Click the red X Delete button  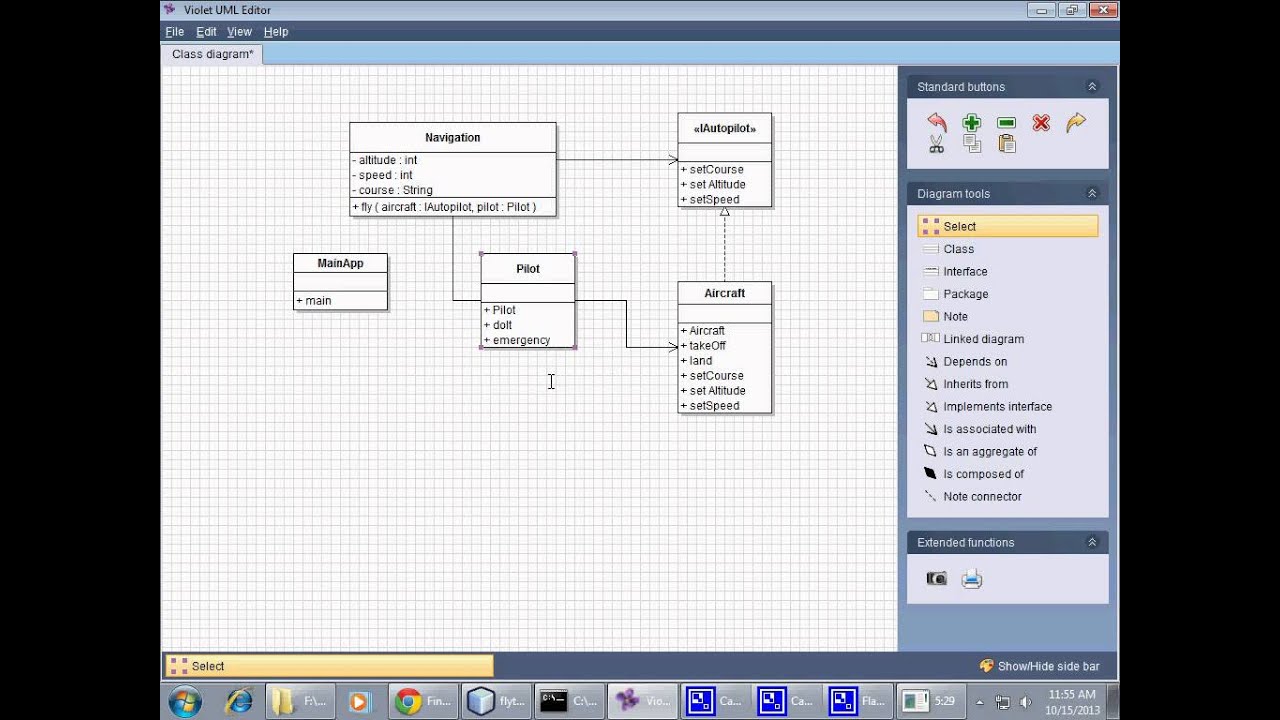coord(1041,122)
